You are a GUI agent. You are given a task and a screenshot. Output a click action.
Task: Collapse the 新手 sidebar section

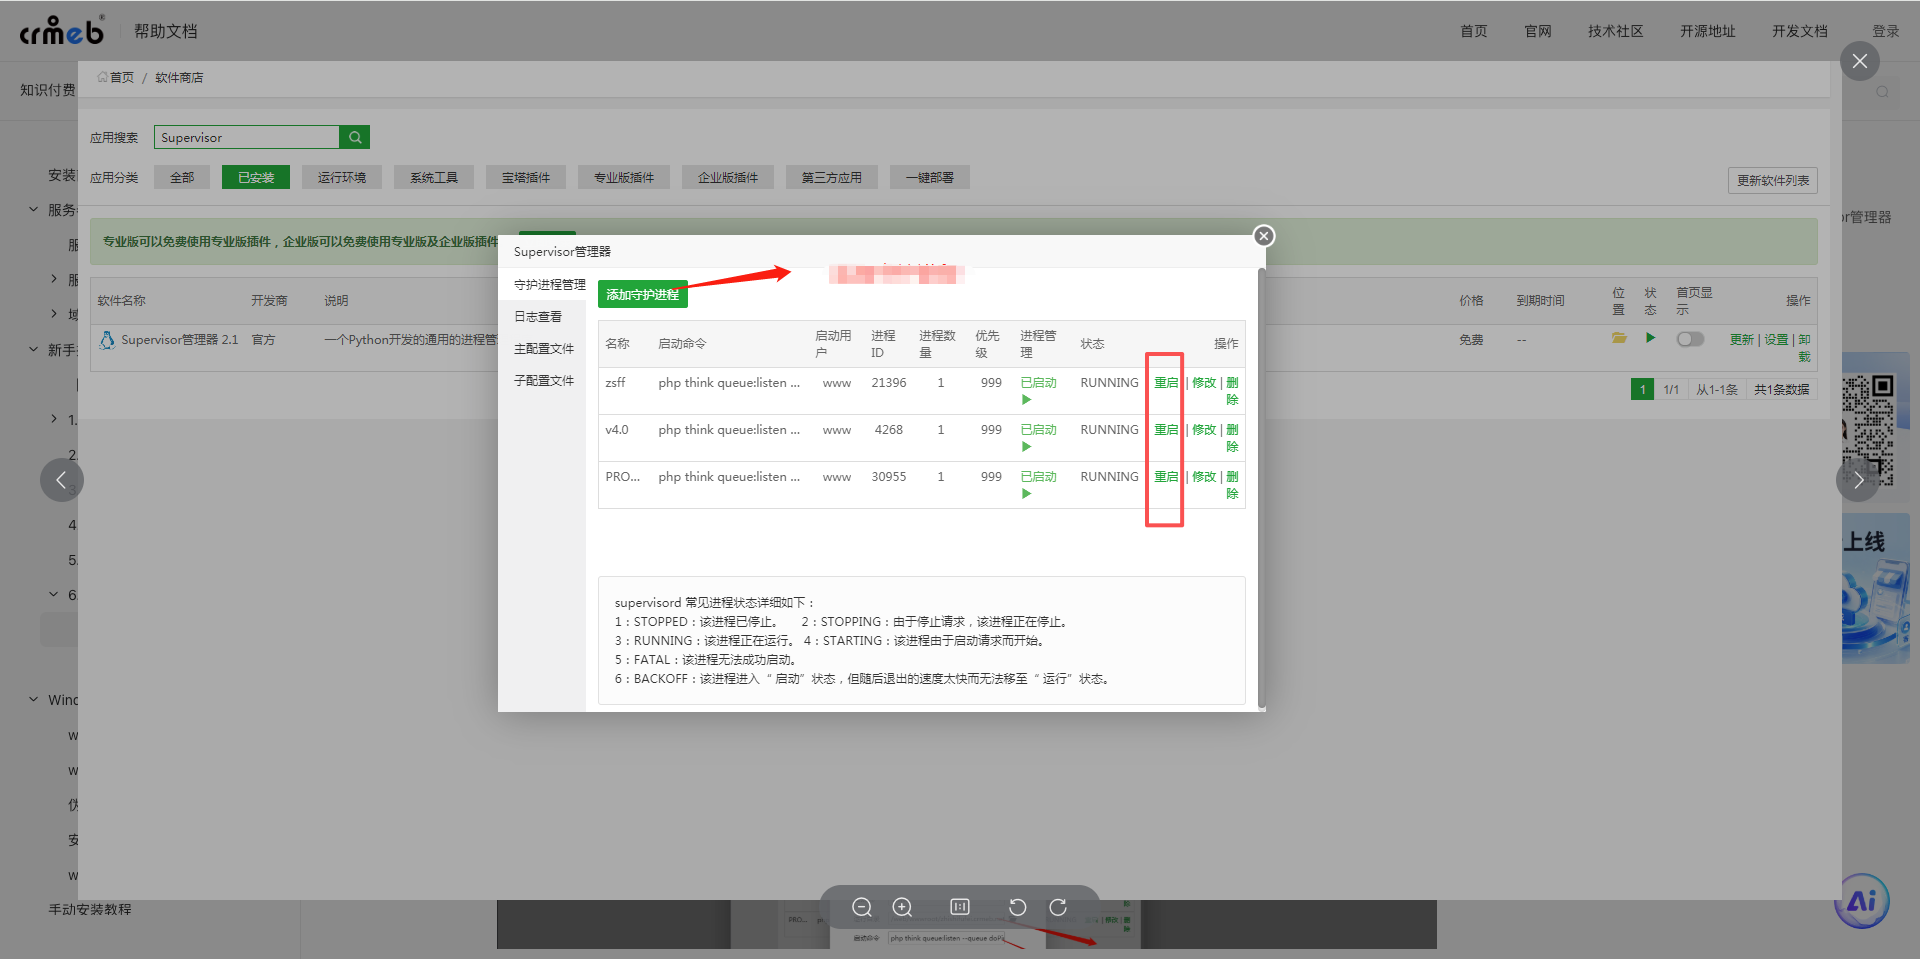click(x=33, y=350)
